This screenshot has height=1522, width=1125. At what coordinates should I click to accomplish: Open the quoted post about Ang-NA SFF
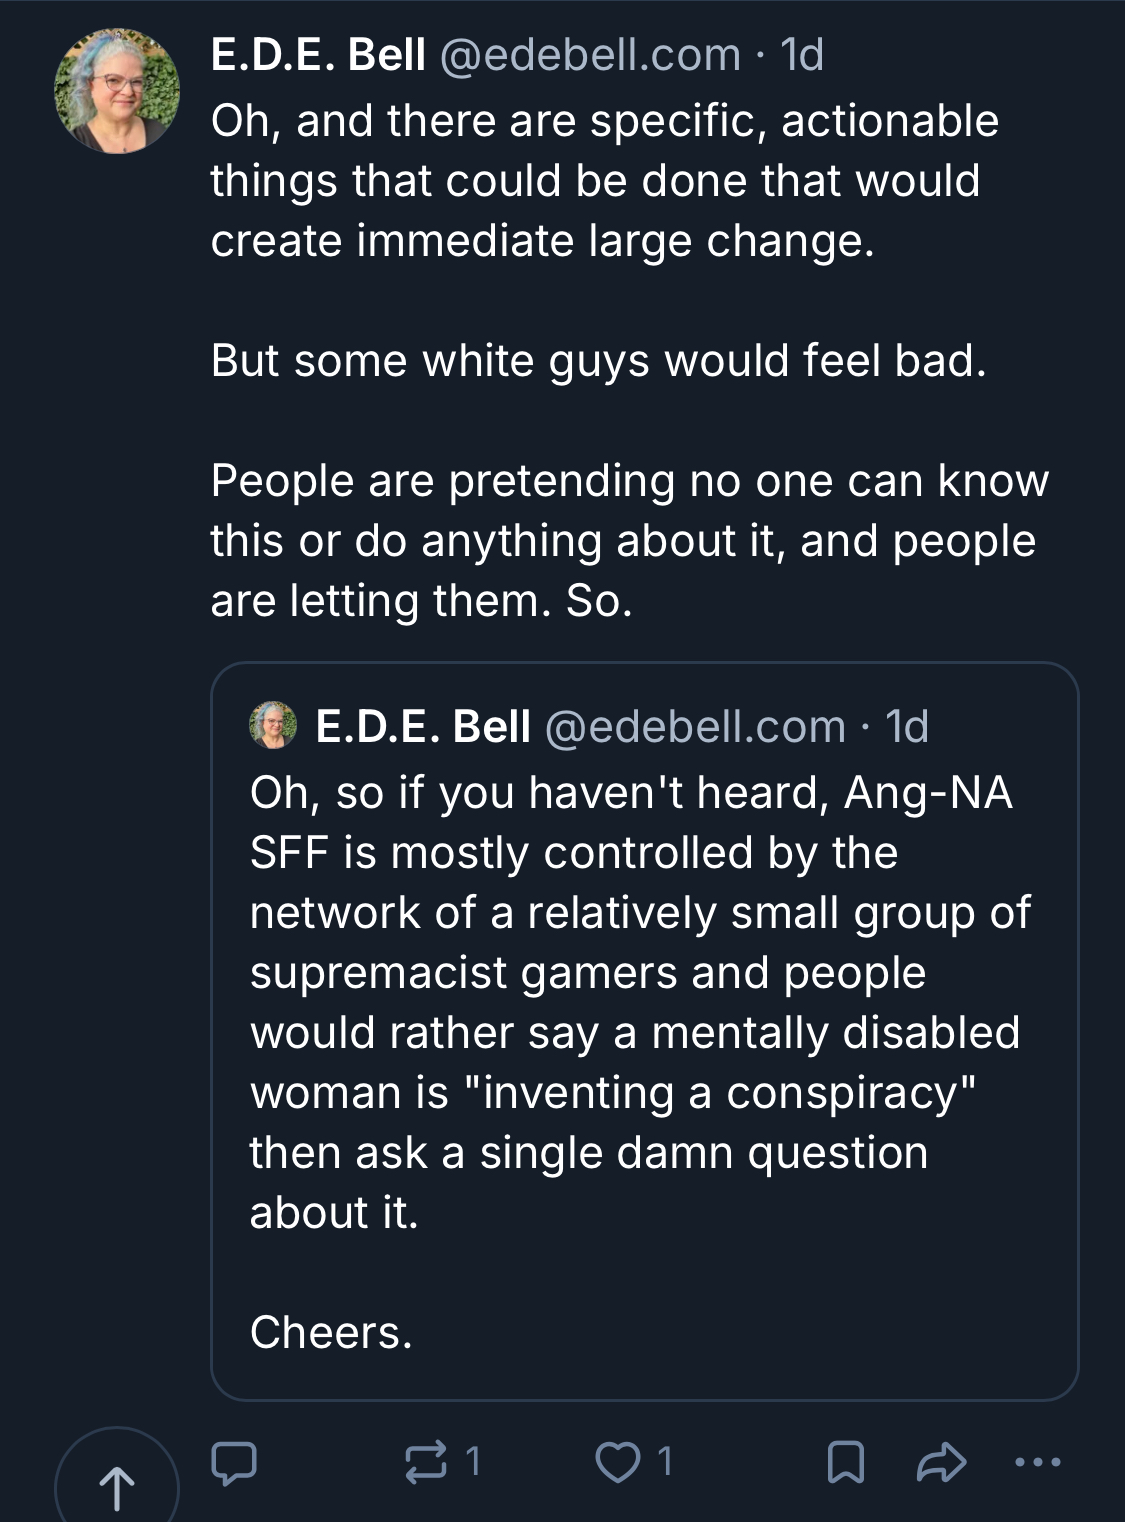(x=644, y=1031)
